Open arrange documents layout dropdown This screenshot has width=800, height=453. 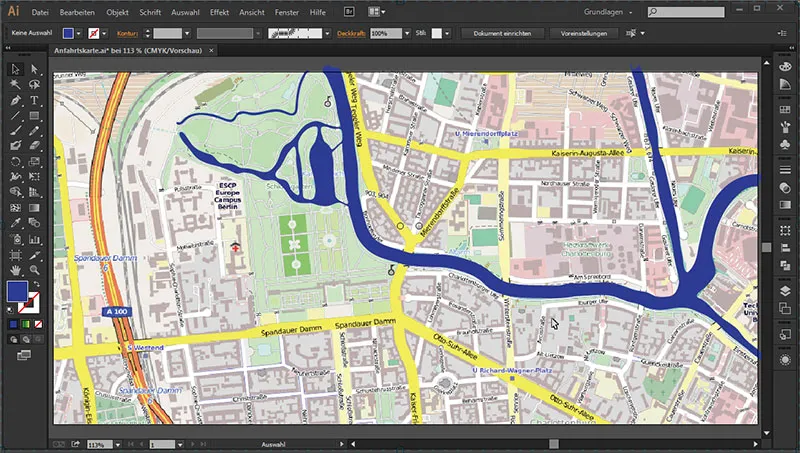pyautogui.click(x=377, y=11)
